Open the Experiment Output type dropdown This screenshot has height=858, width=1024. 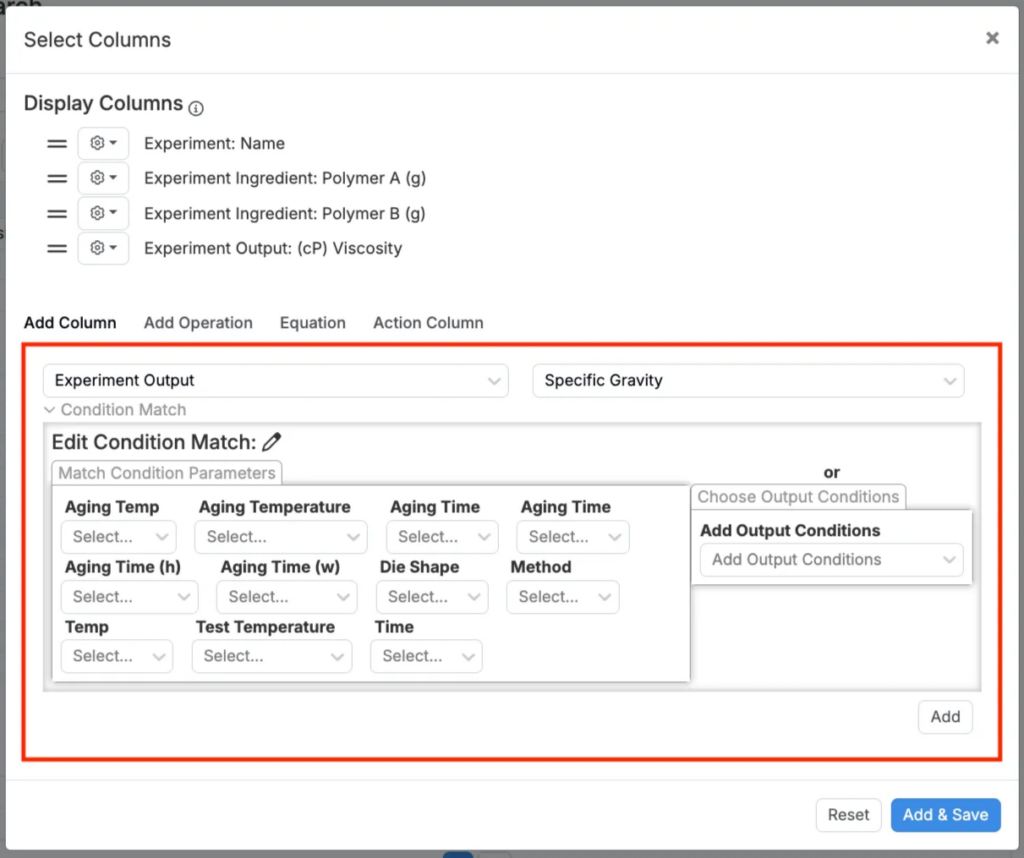click(275, 380)
